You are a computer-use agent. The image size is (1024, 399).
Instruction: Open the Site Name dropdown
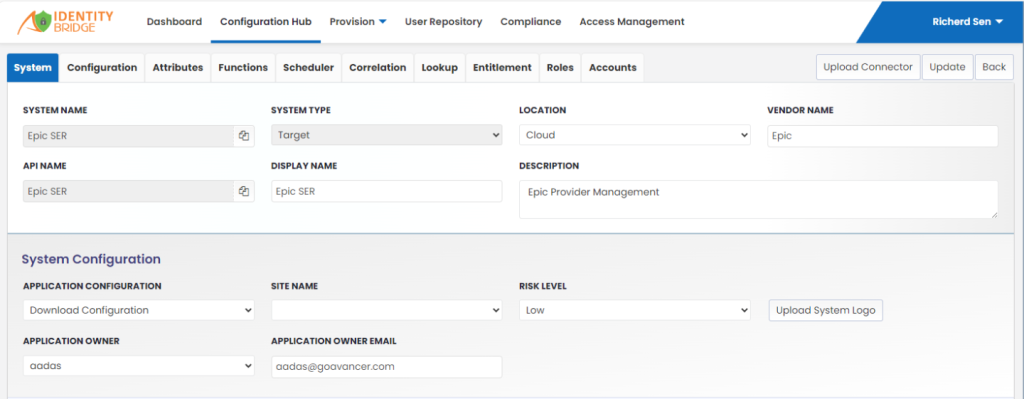coord(387,310)
